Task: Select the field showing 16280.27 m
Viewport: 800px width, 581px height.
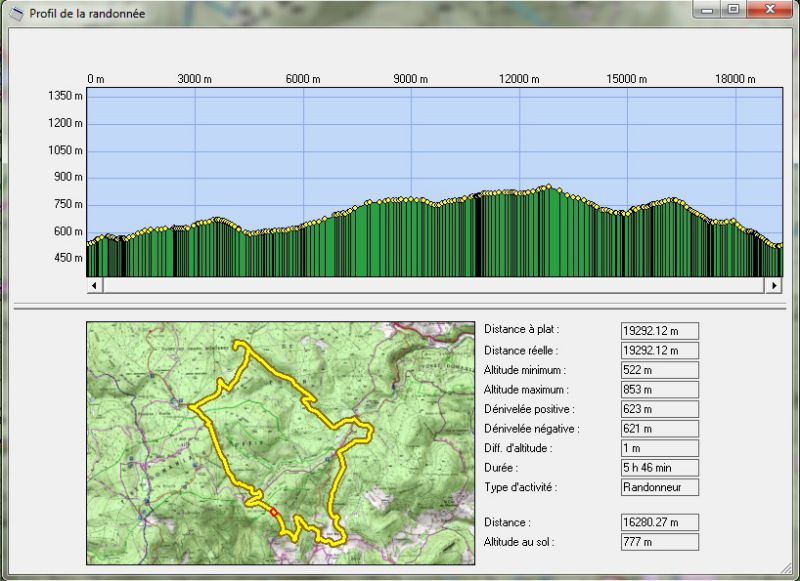Action: click(x=660, y=522)
